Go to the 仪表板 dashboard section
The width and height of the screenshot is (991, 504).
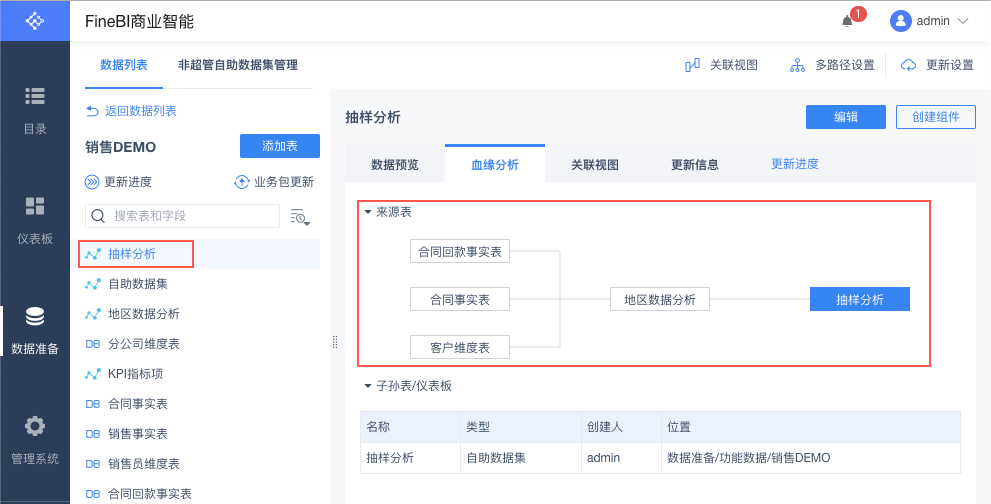[35, 219]
